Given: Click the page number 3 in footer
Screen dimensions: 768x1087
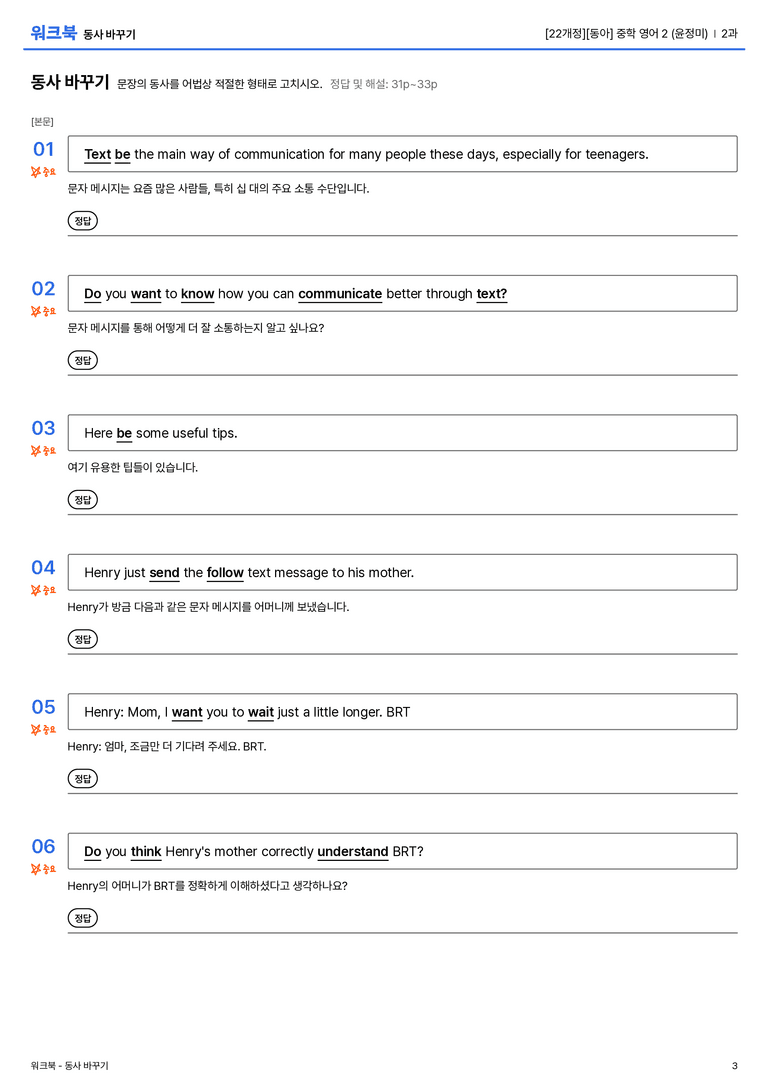Looking at the screenshot, I should [x=735, y=1066].
